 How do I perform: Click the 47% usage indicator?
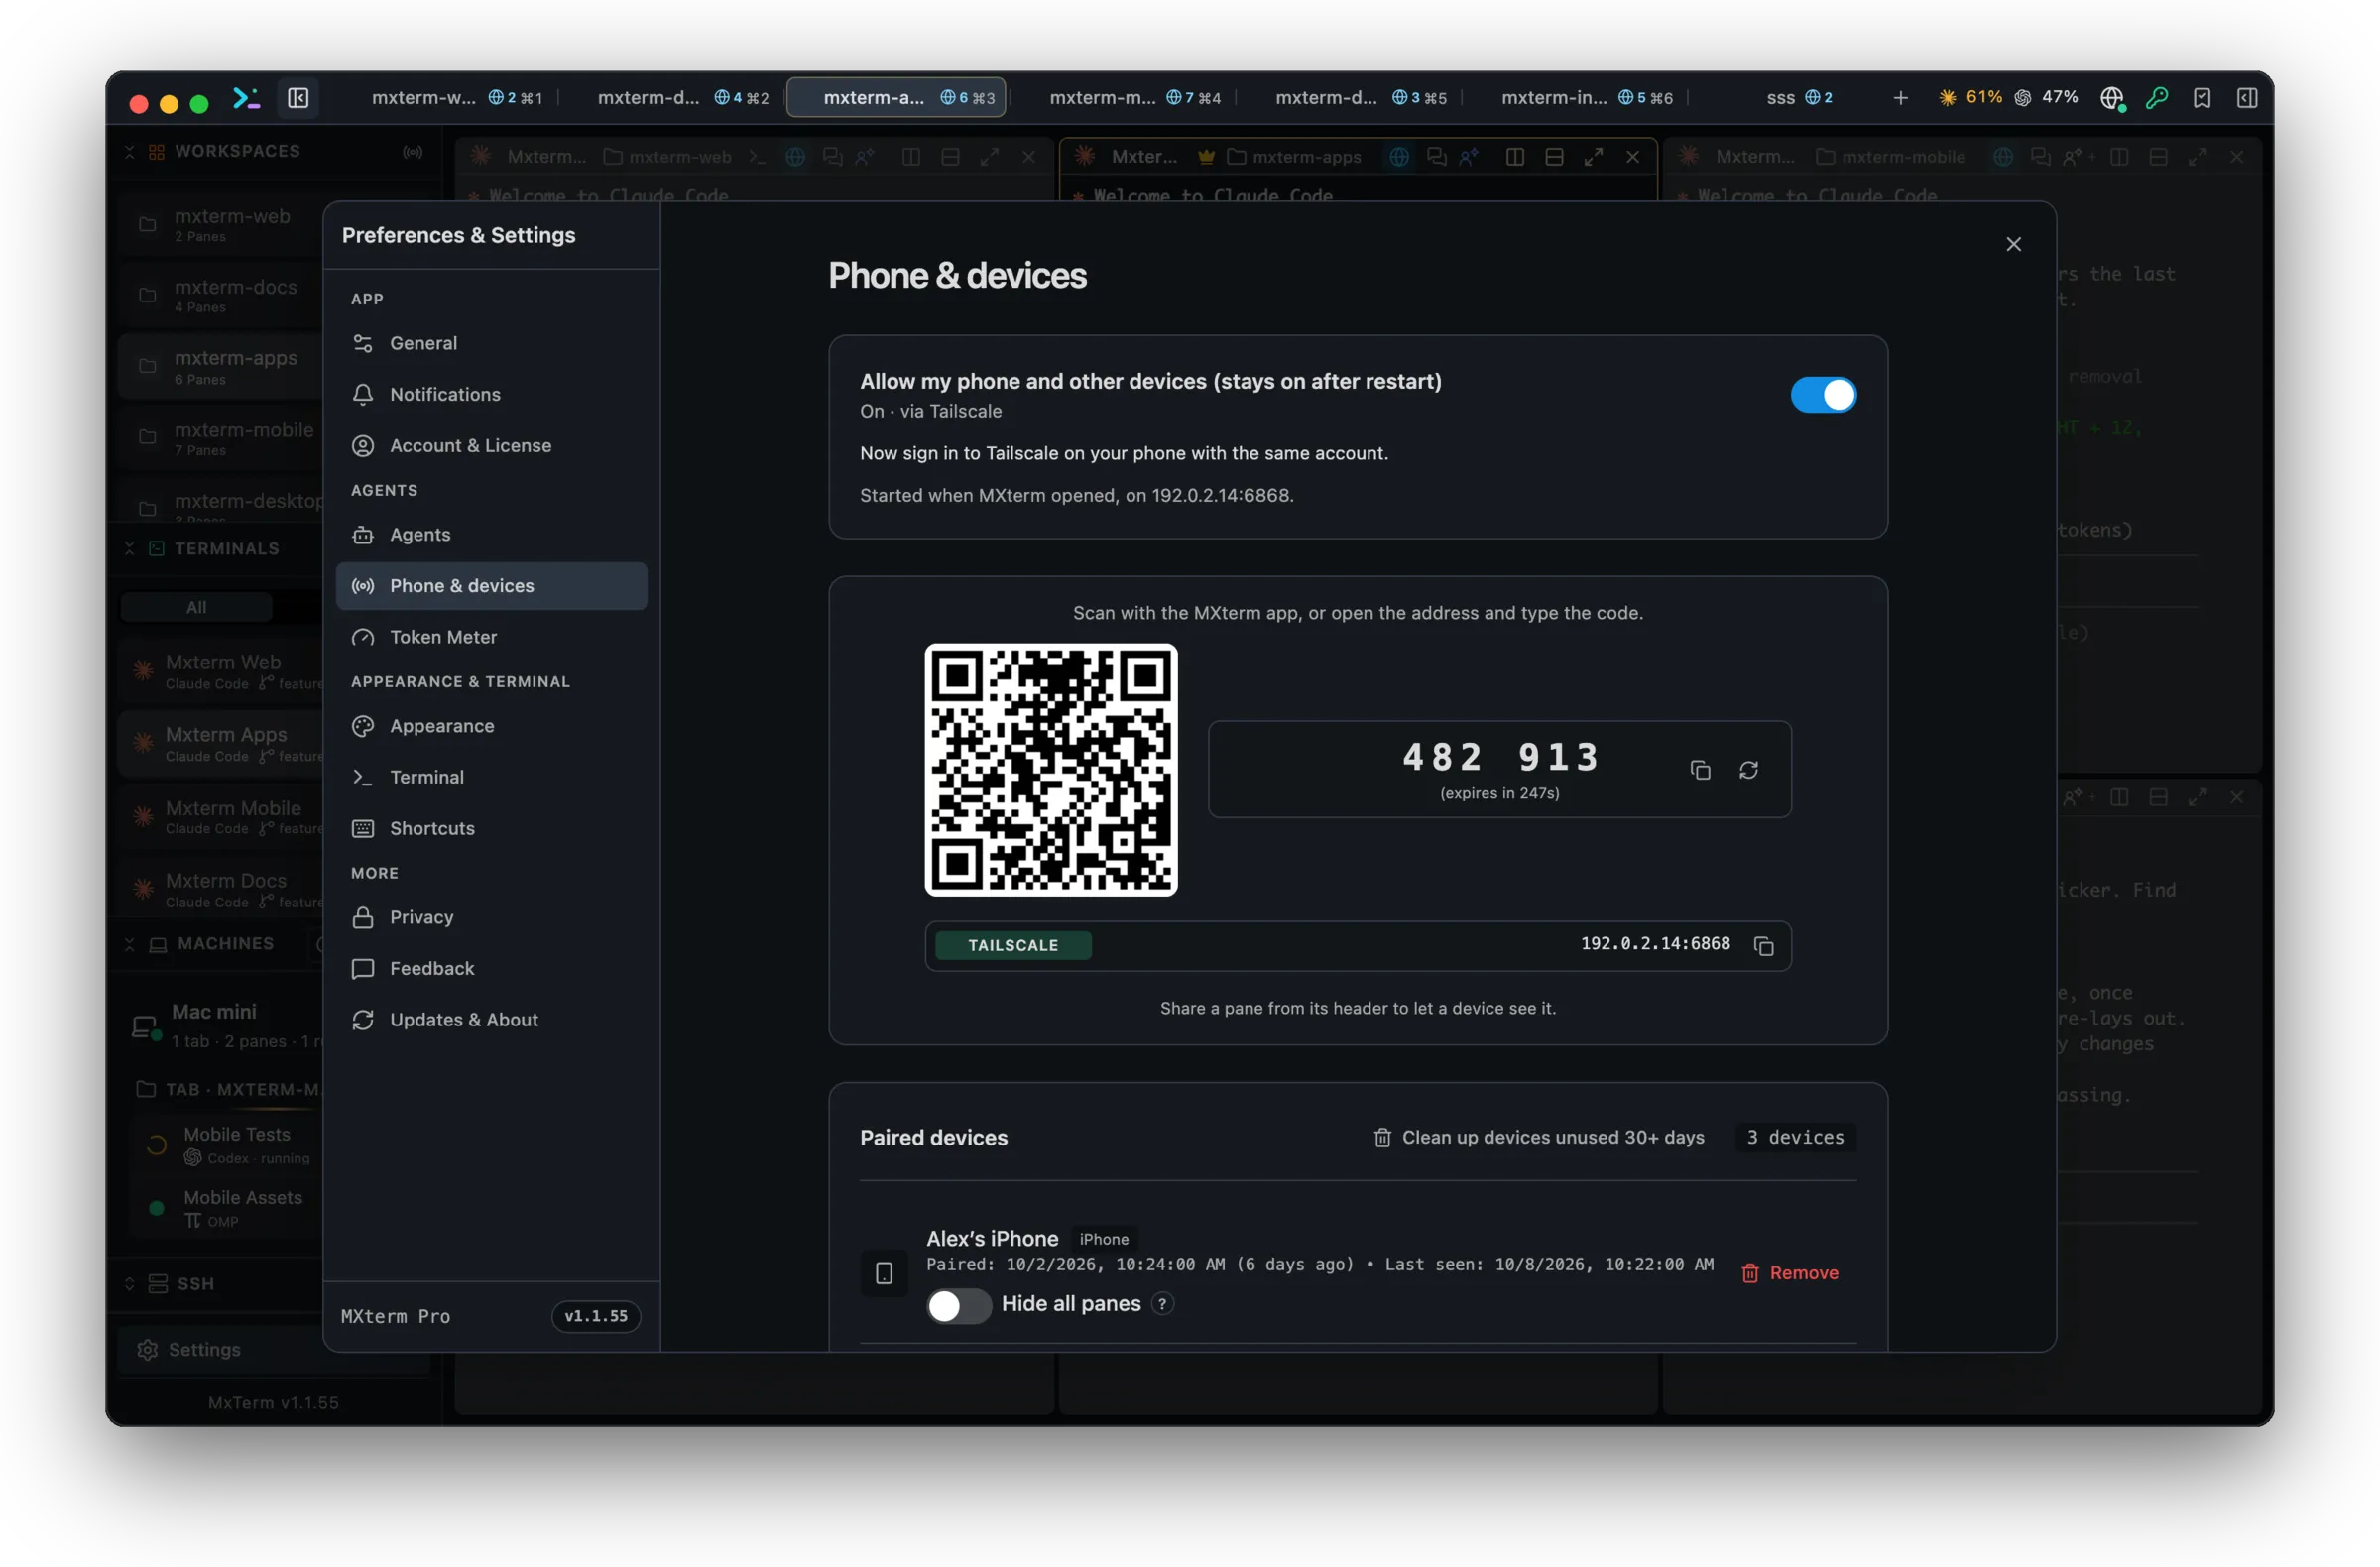2046,97
